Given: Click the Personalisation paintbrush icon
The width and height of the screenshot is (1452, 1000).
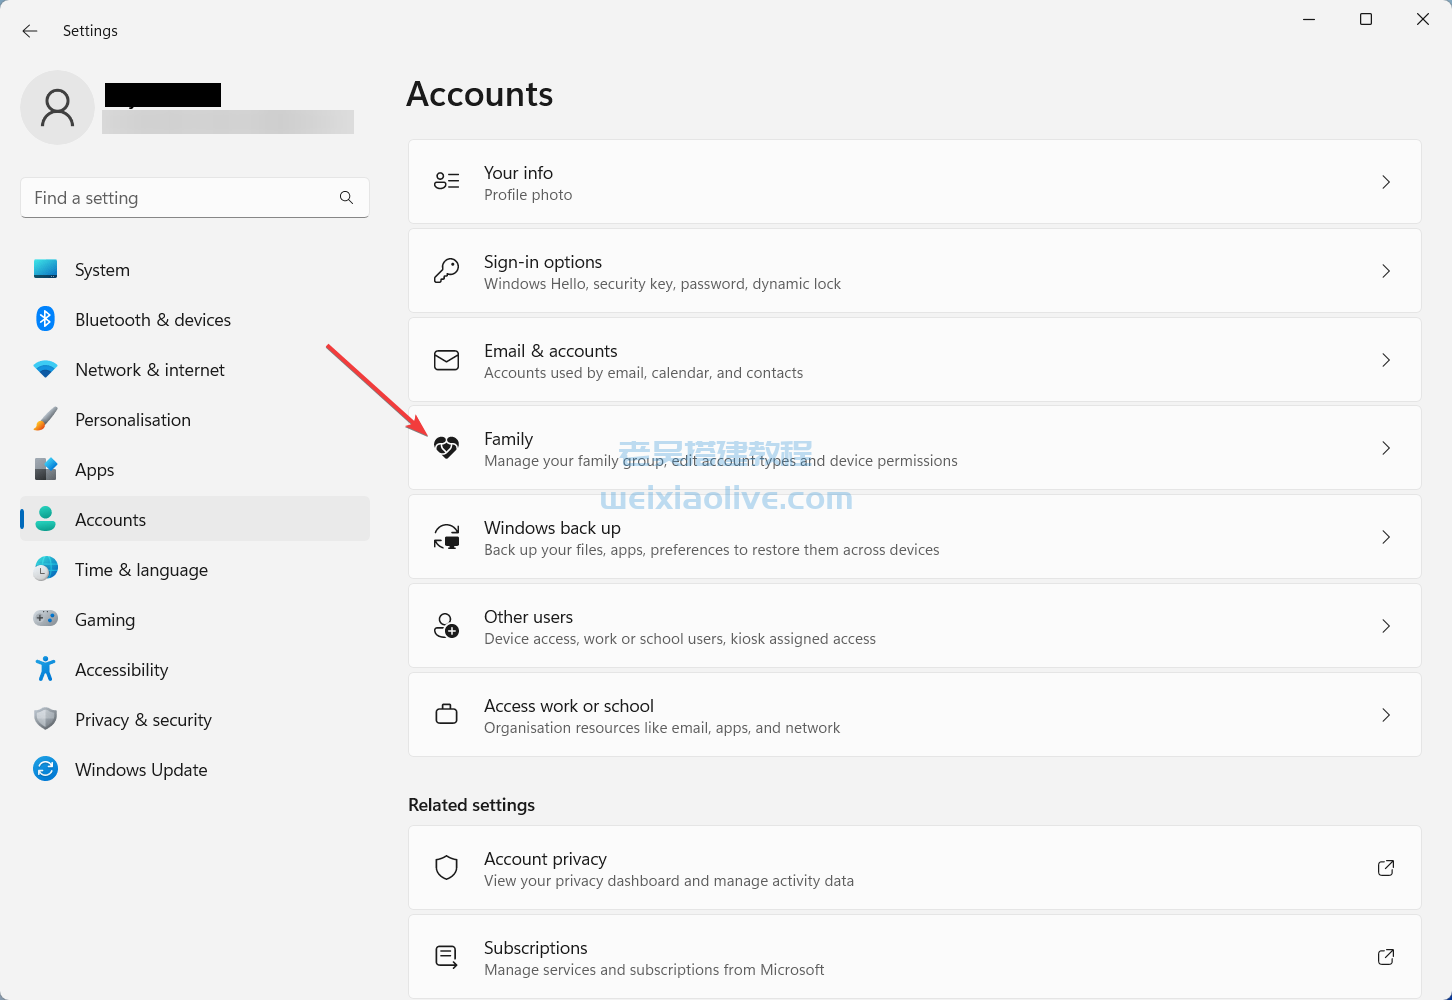Looking at the screenshot, I should tap(45, 419).
